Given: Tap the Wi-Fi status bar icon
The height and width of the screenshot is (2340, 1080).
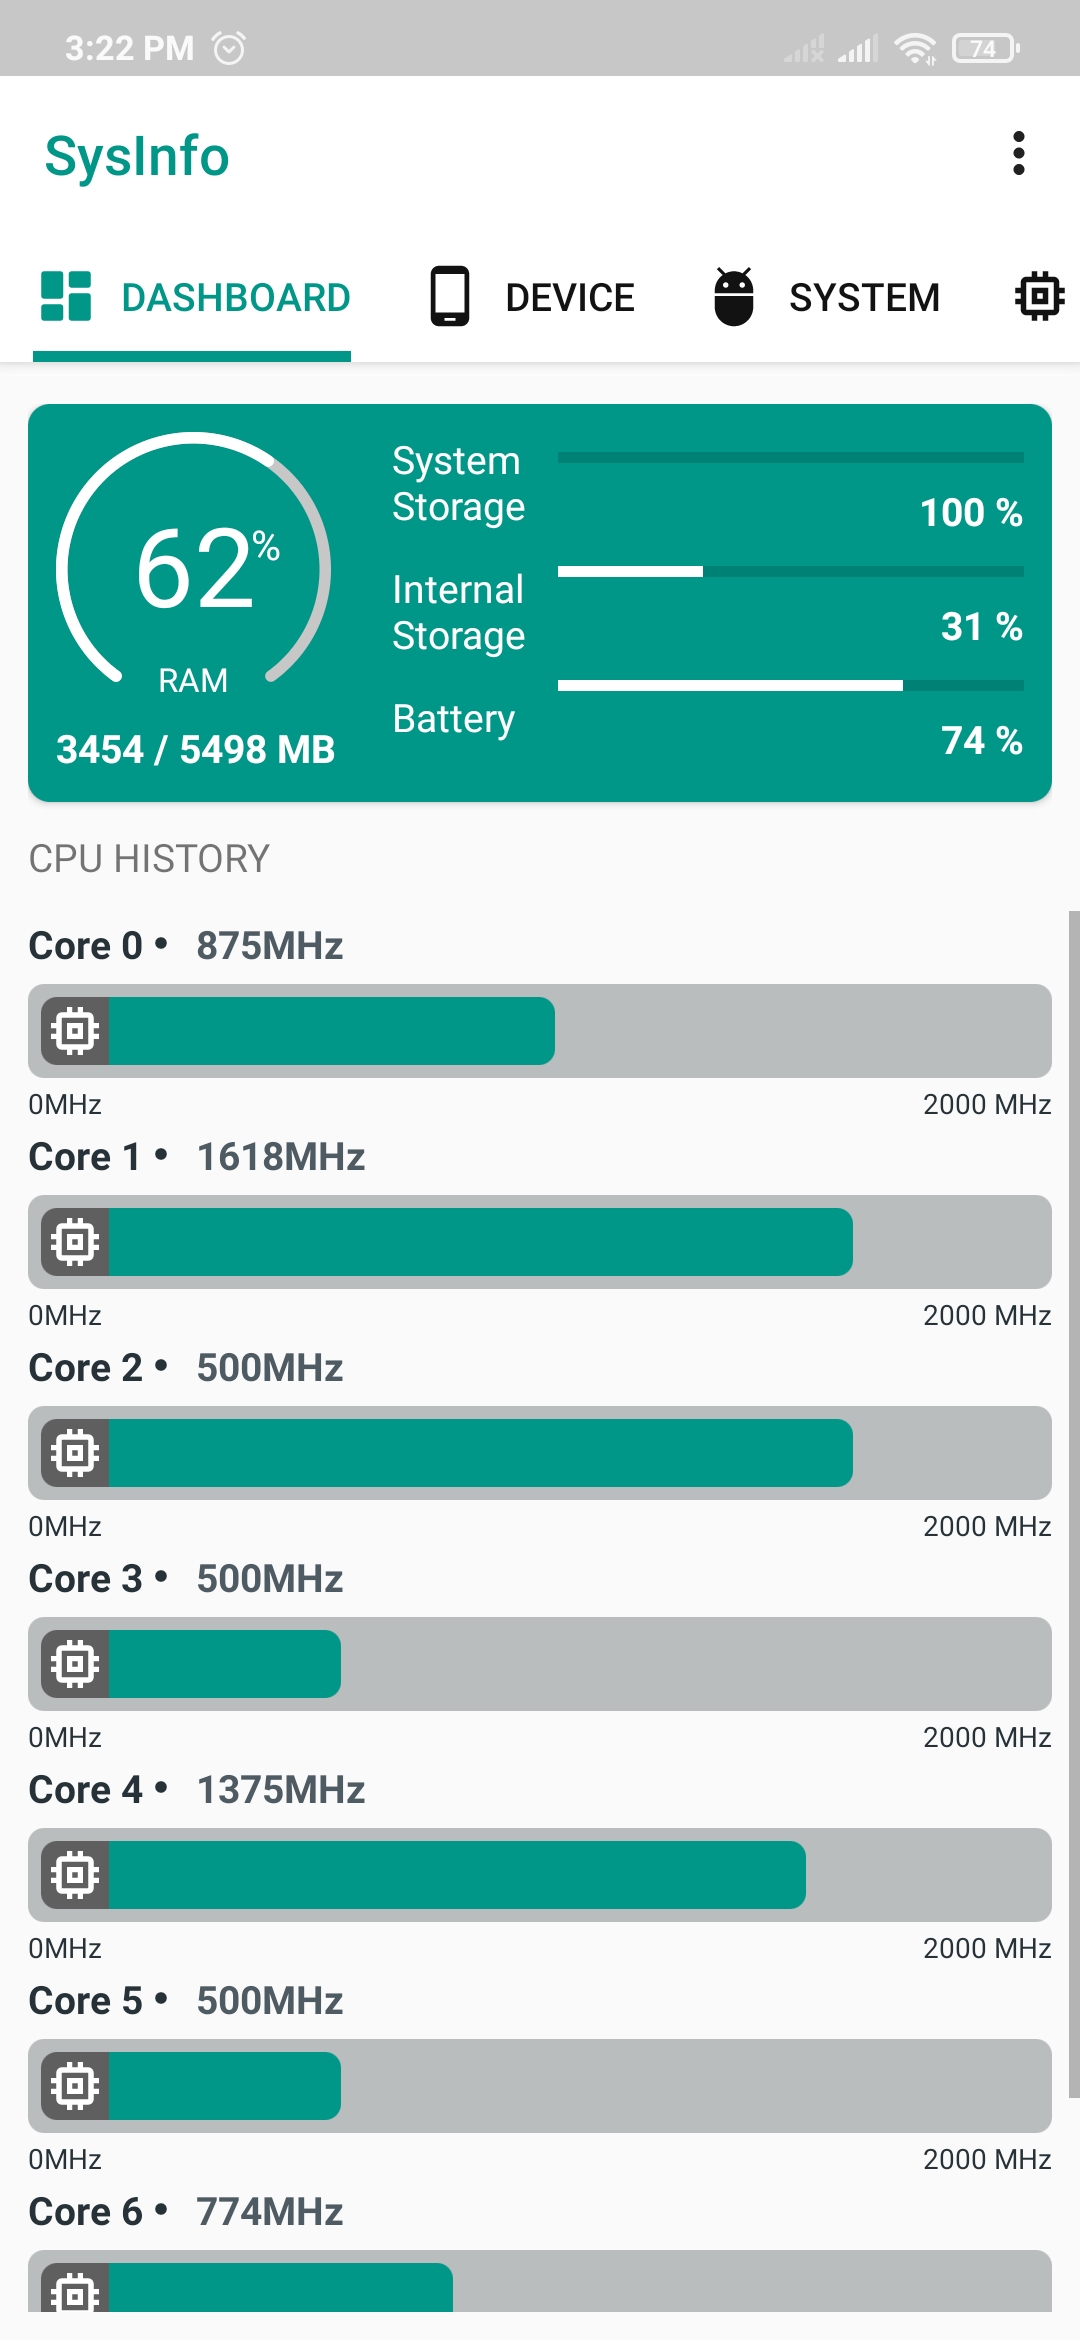Looking at the screenshot, I should click(x=915, y=48).
